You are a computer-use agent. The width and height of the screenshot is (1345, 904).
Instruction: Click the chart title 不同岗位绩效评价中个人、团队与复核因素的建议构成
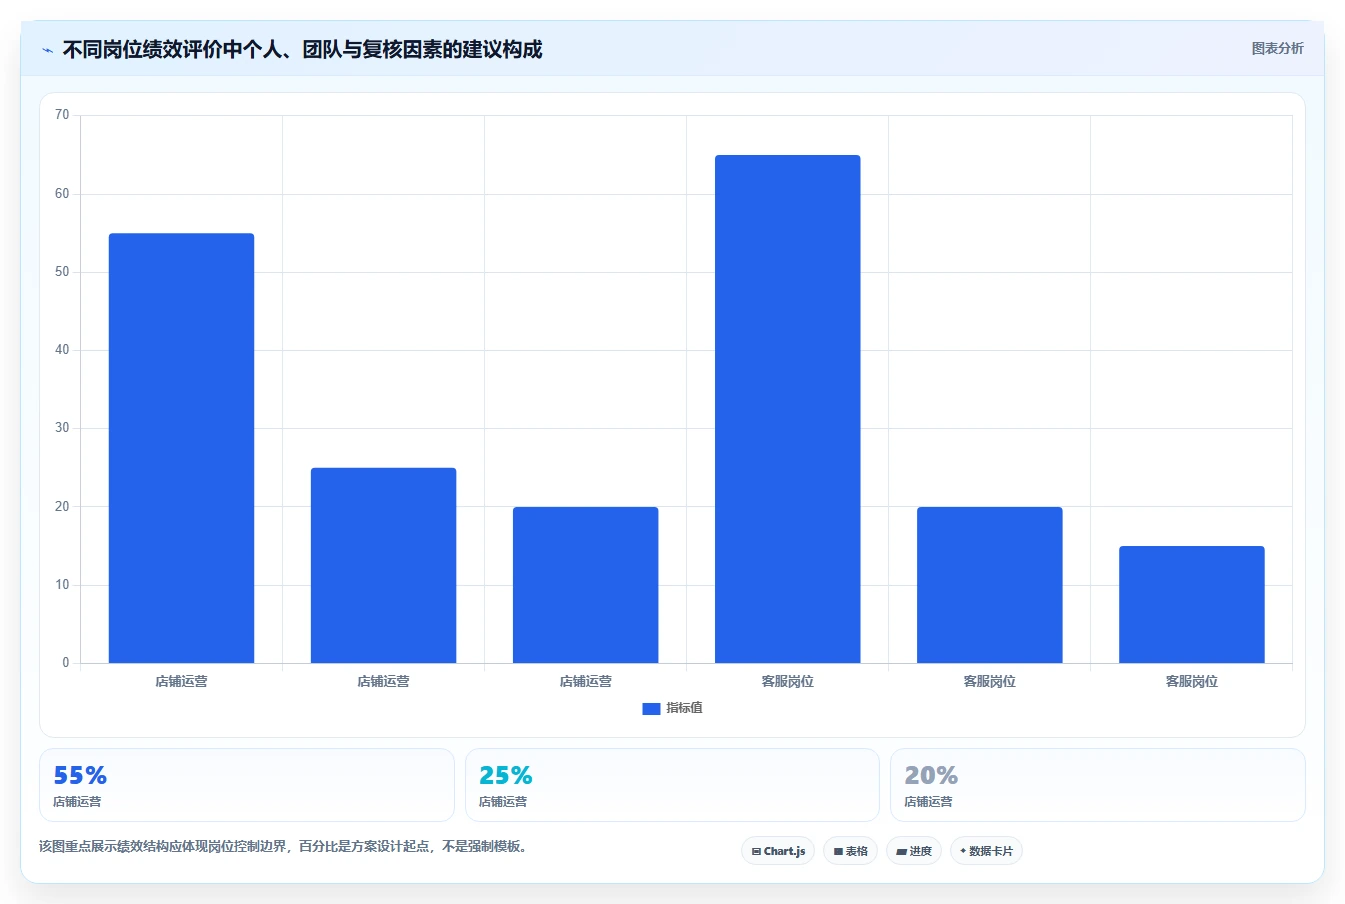click(x=302, y=49)
